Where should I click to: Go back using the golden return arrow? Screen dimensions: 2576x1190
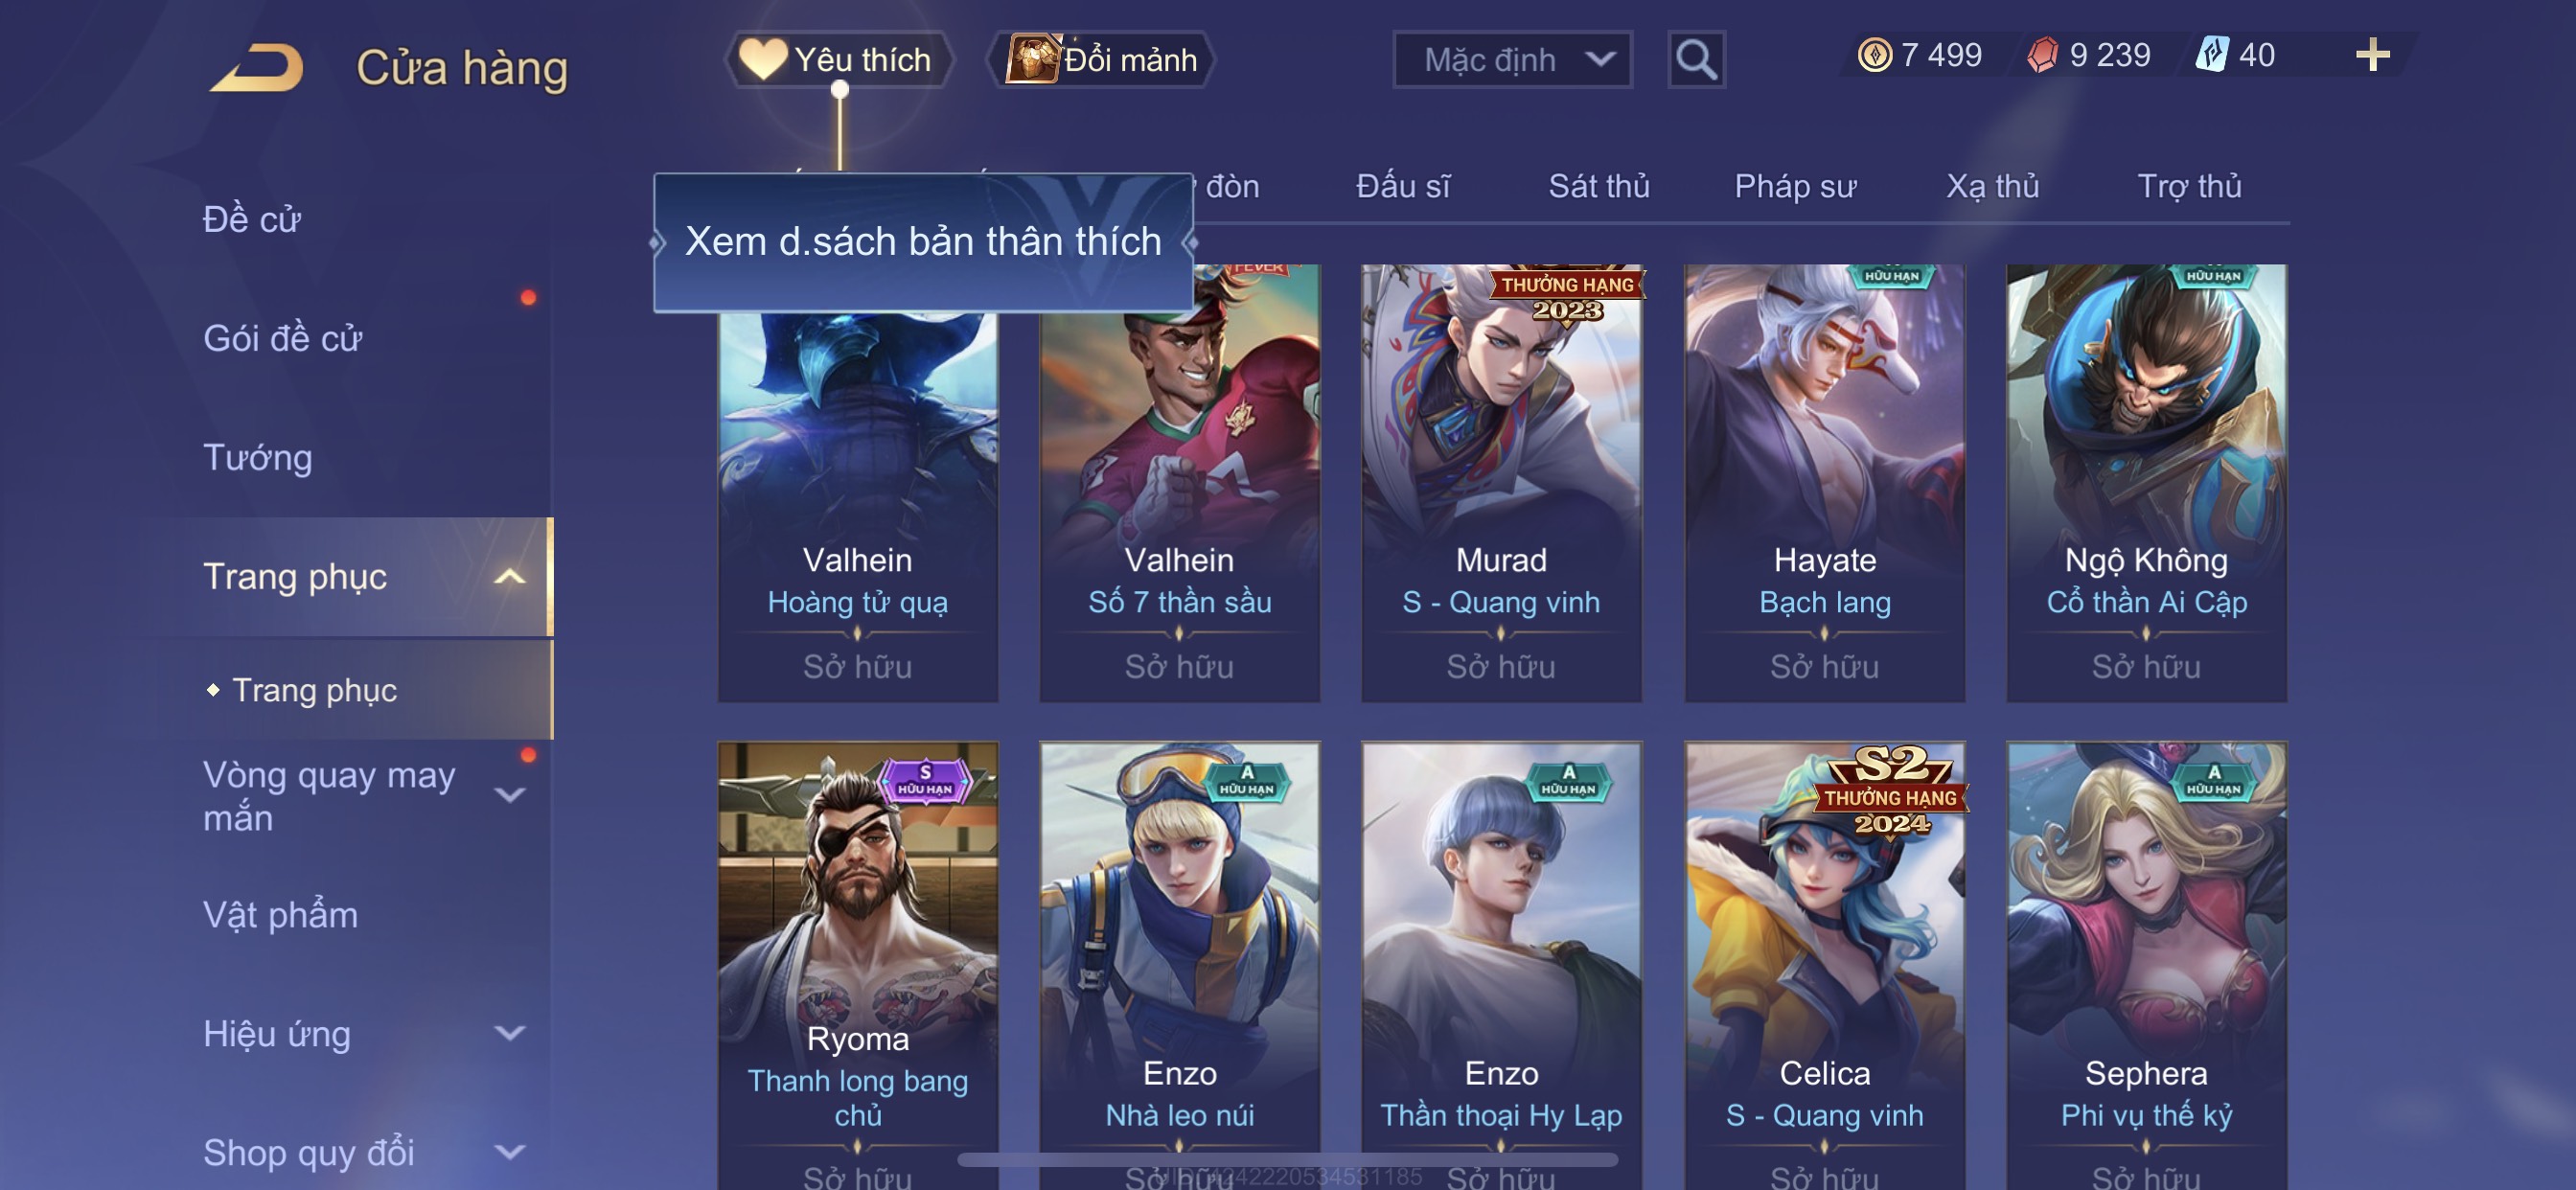pos(257,67)
